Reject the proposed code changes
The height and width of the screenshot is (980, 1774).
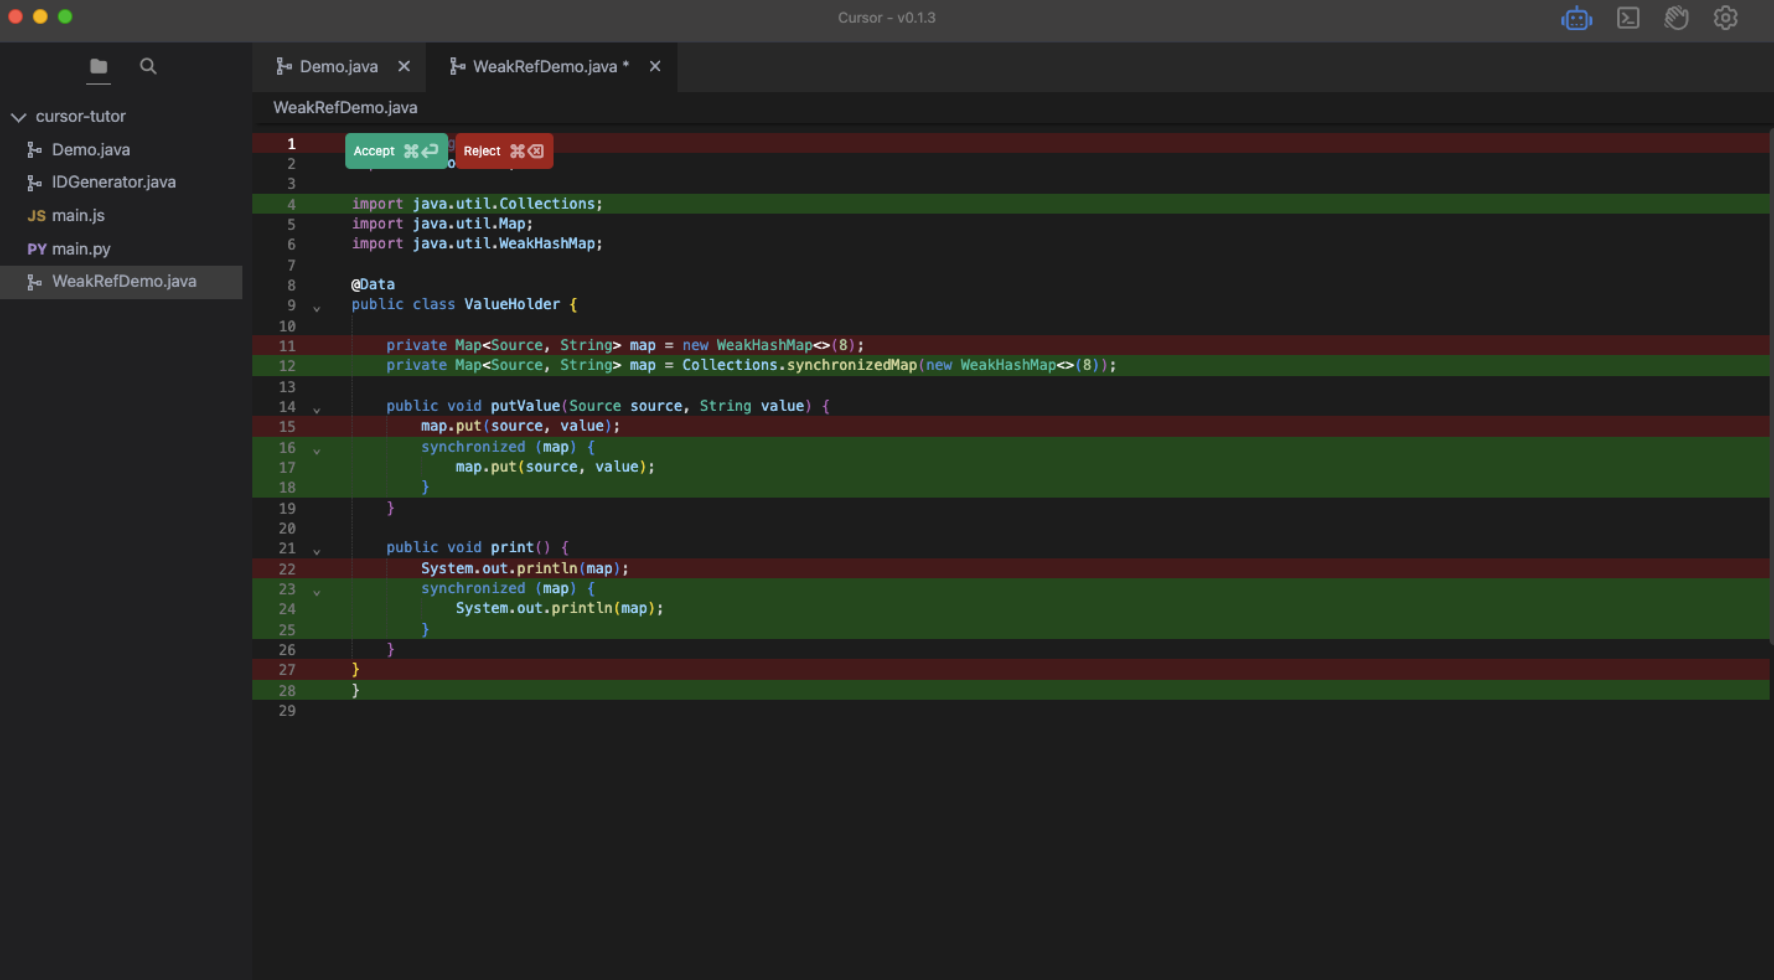coord(504,151)
